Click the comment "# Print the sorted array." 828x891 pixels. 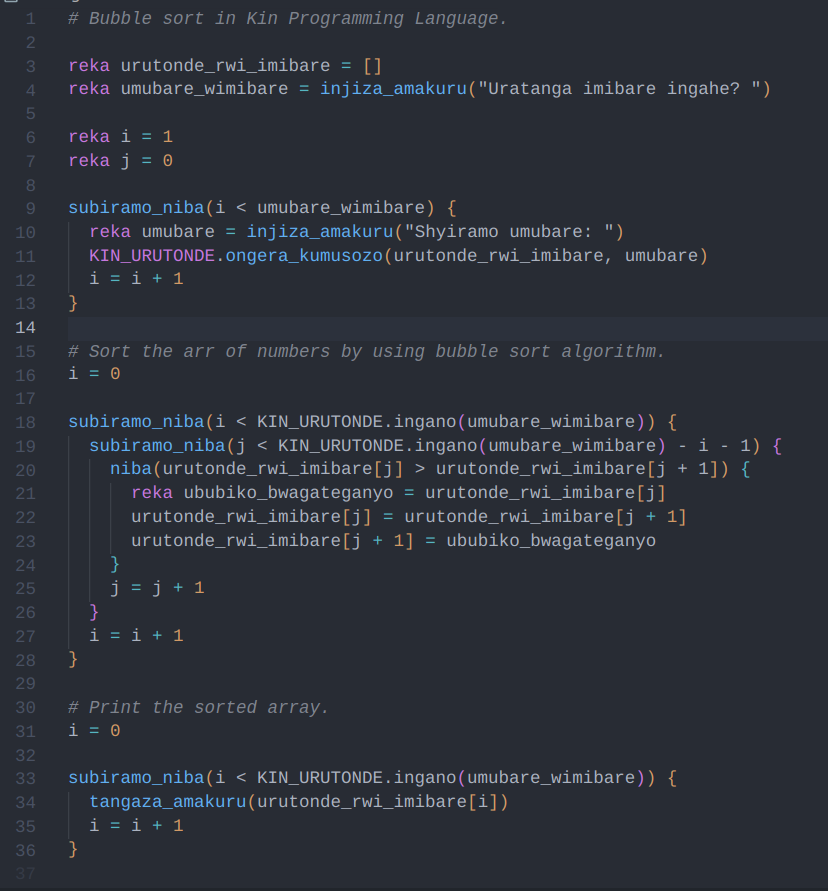tap(198, 707)
